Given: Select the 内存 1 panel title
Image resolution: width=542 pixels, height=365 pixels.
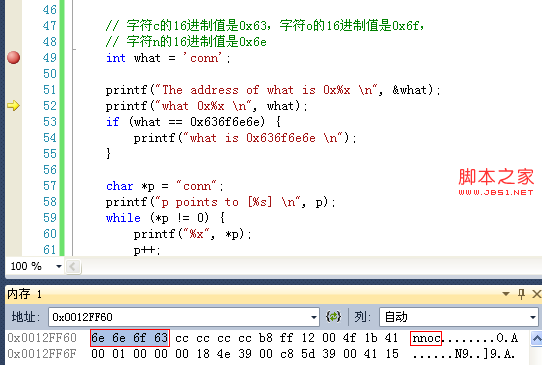Looking at the screenshot, I should click(x=25, y=294).
